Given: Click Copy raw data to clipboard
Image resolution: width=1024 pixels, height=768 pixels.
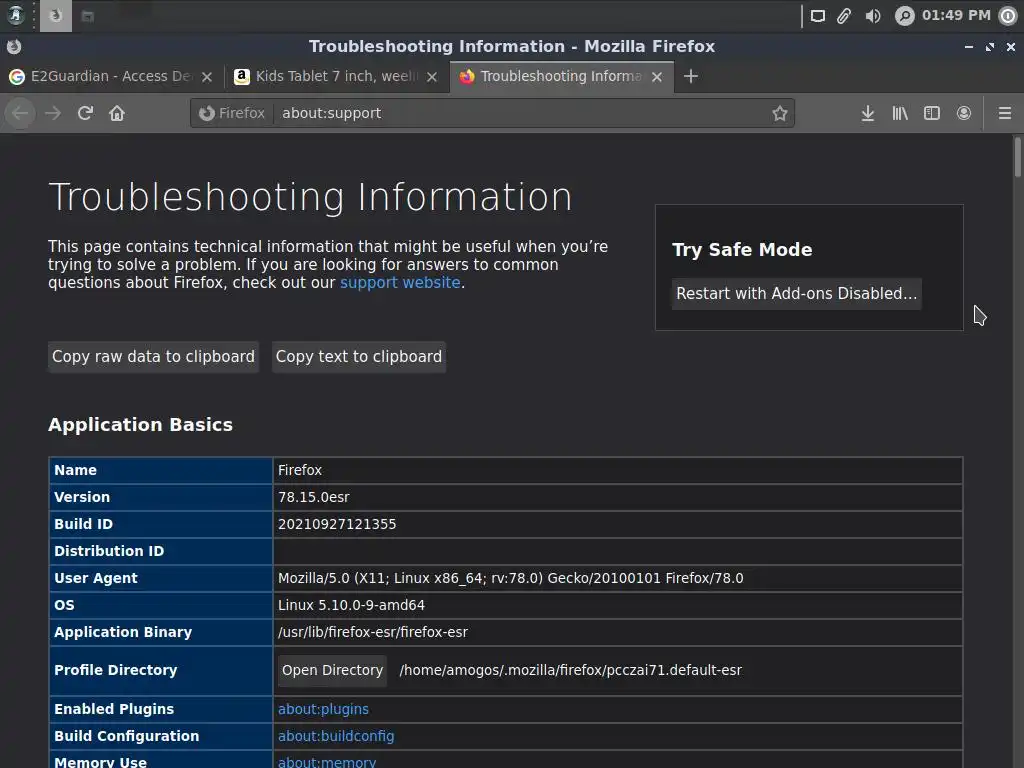Looking at the screenshot, I should click(153, 357).
